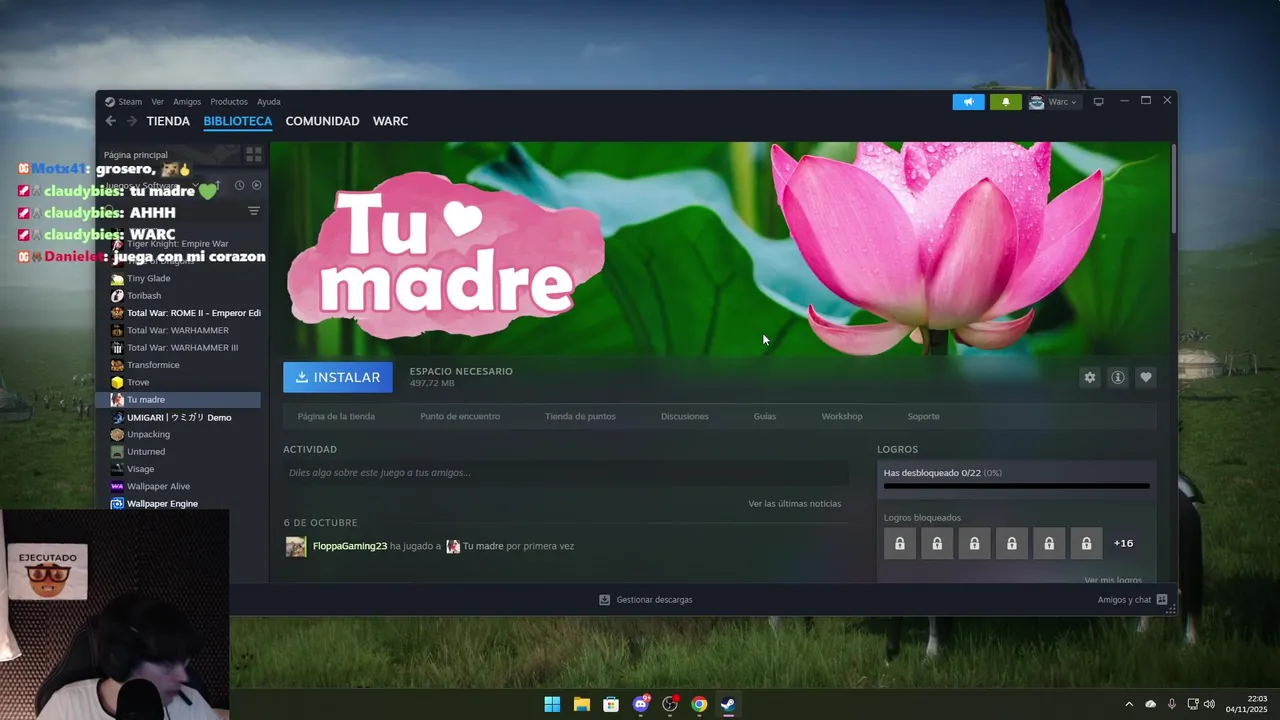Click the Steam logo menu icon
Viewport: 1280px width, 720px height.
pyautogui.click(x=110, y=102)
